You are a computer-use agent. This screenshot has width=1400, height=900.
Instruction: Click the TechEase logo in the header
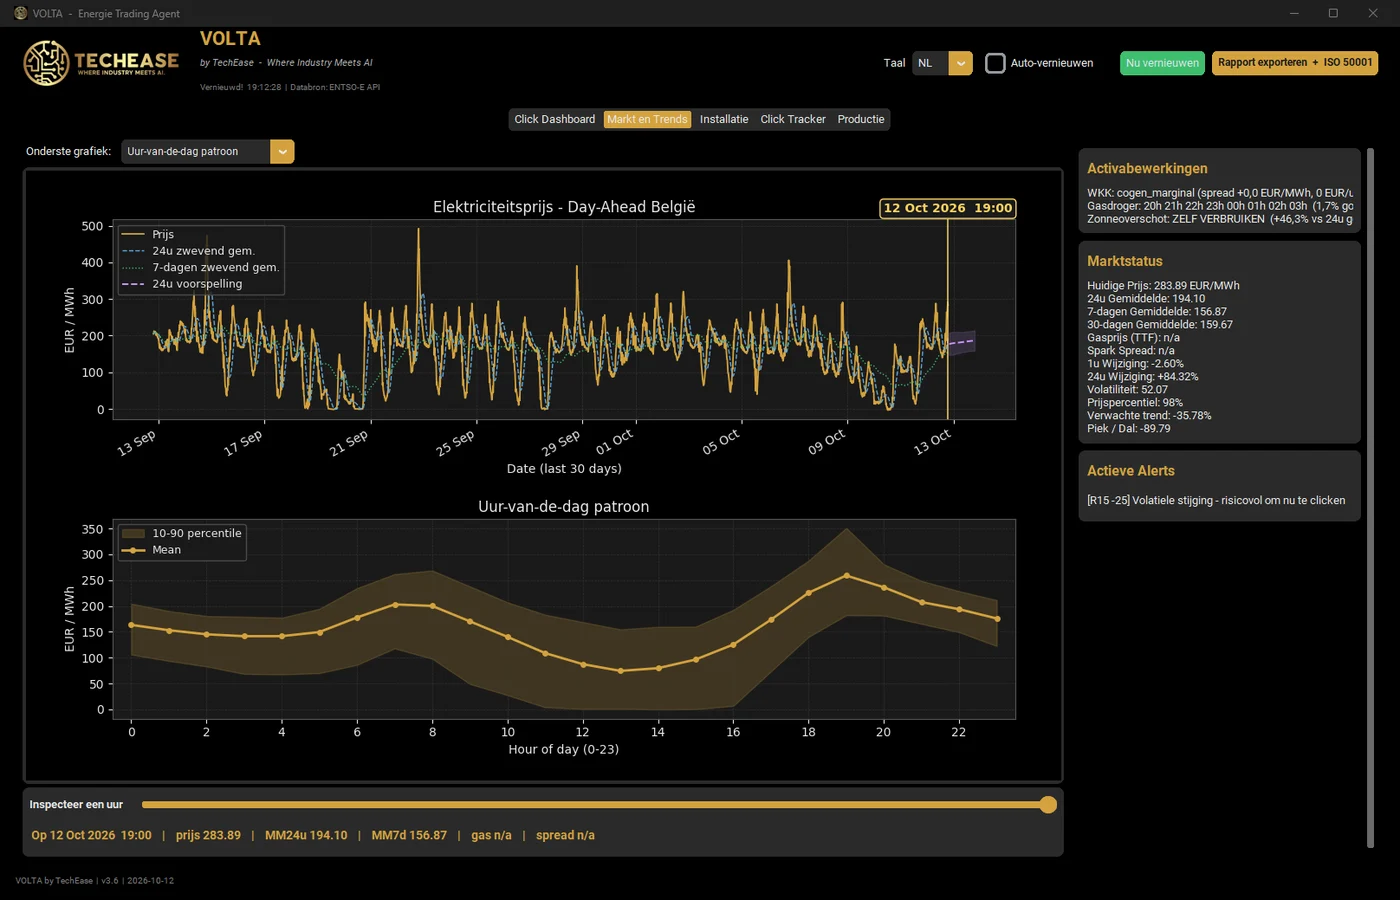tap(101, 63)
